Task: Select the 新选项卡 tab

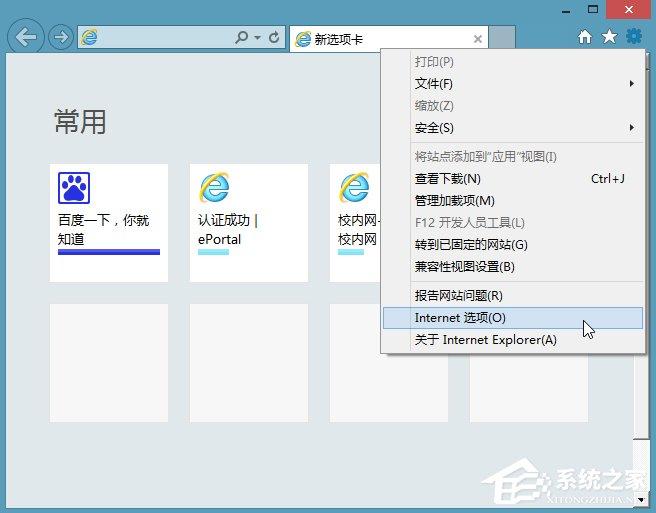Action: (x=389, y=39)
